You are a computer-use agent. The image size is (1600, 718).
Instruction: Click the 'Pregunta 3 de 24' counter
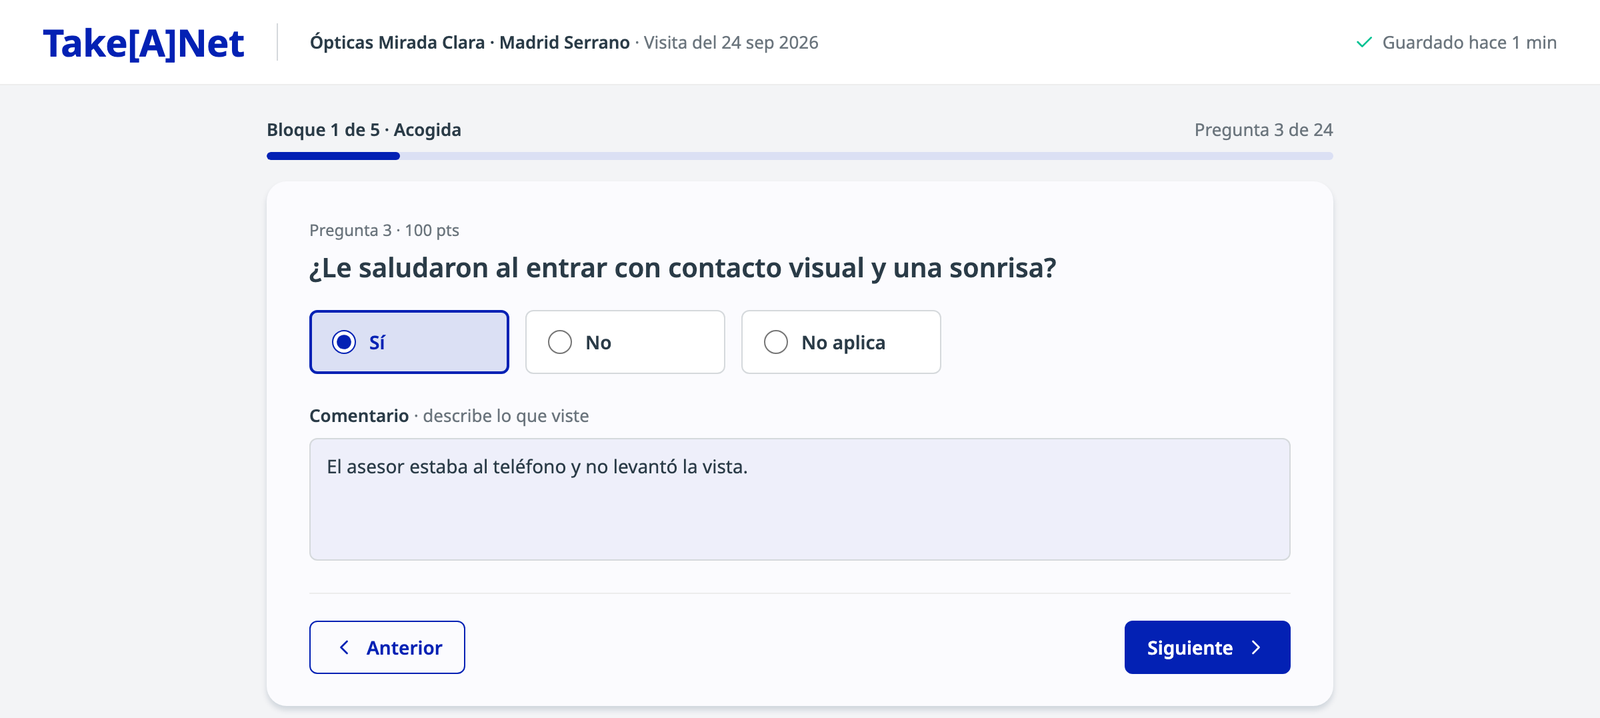pos(1263,130)
